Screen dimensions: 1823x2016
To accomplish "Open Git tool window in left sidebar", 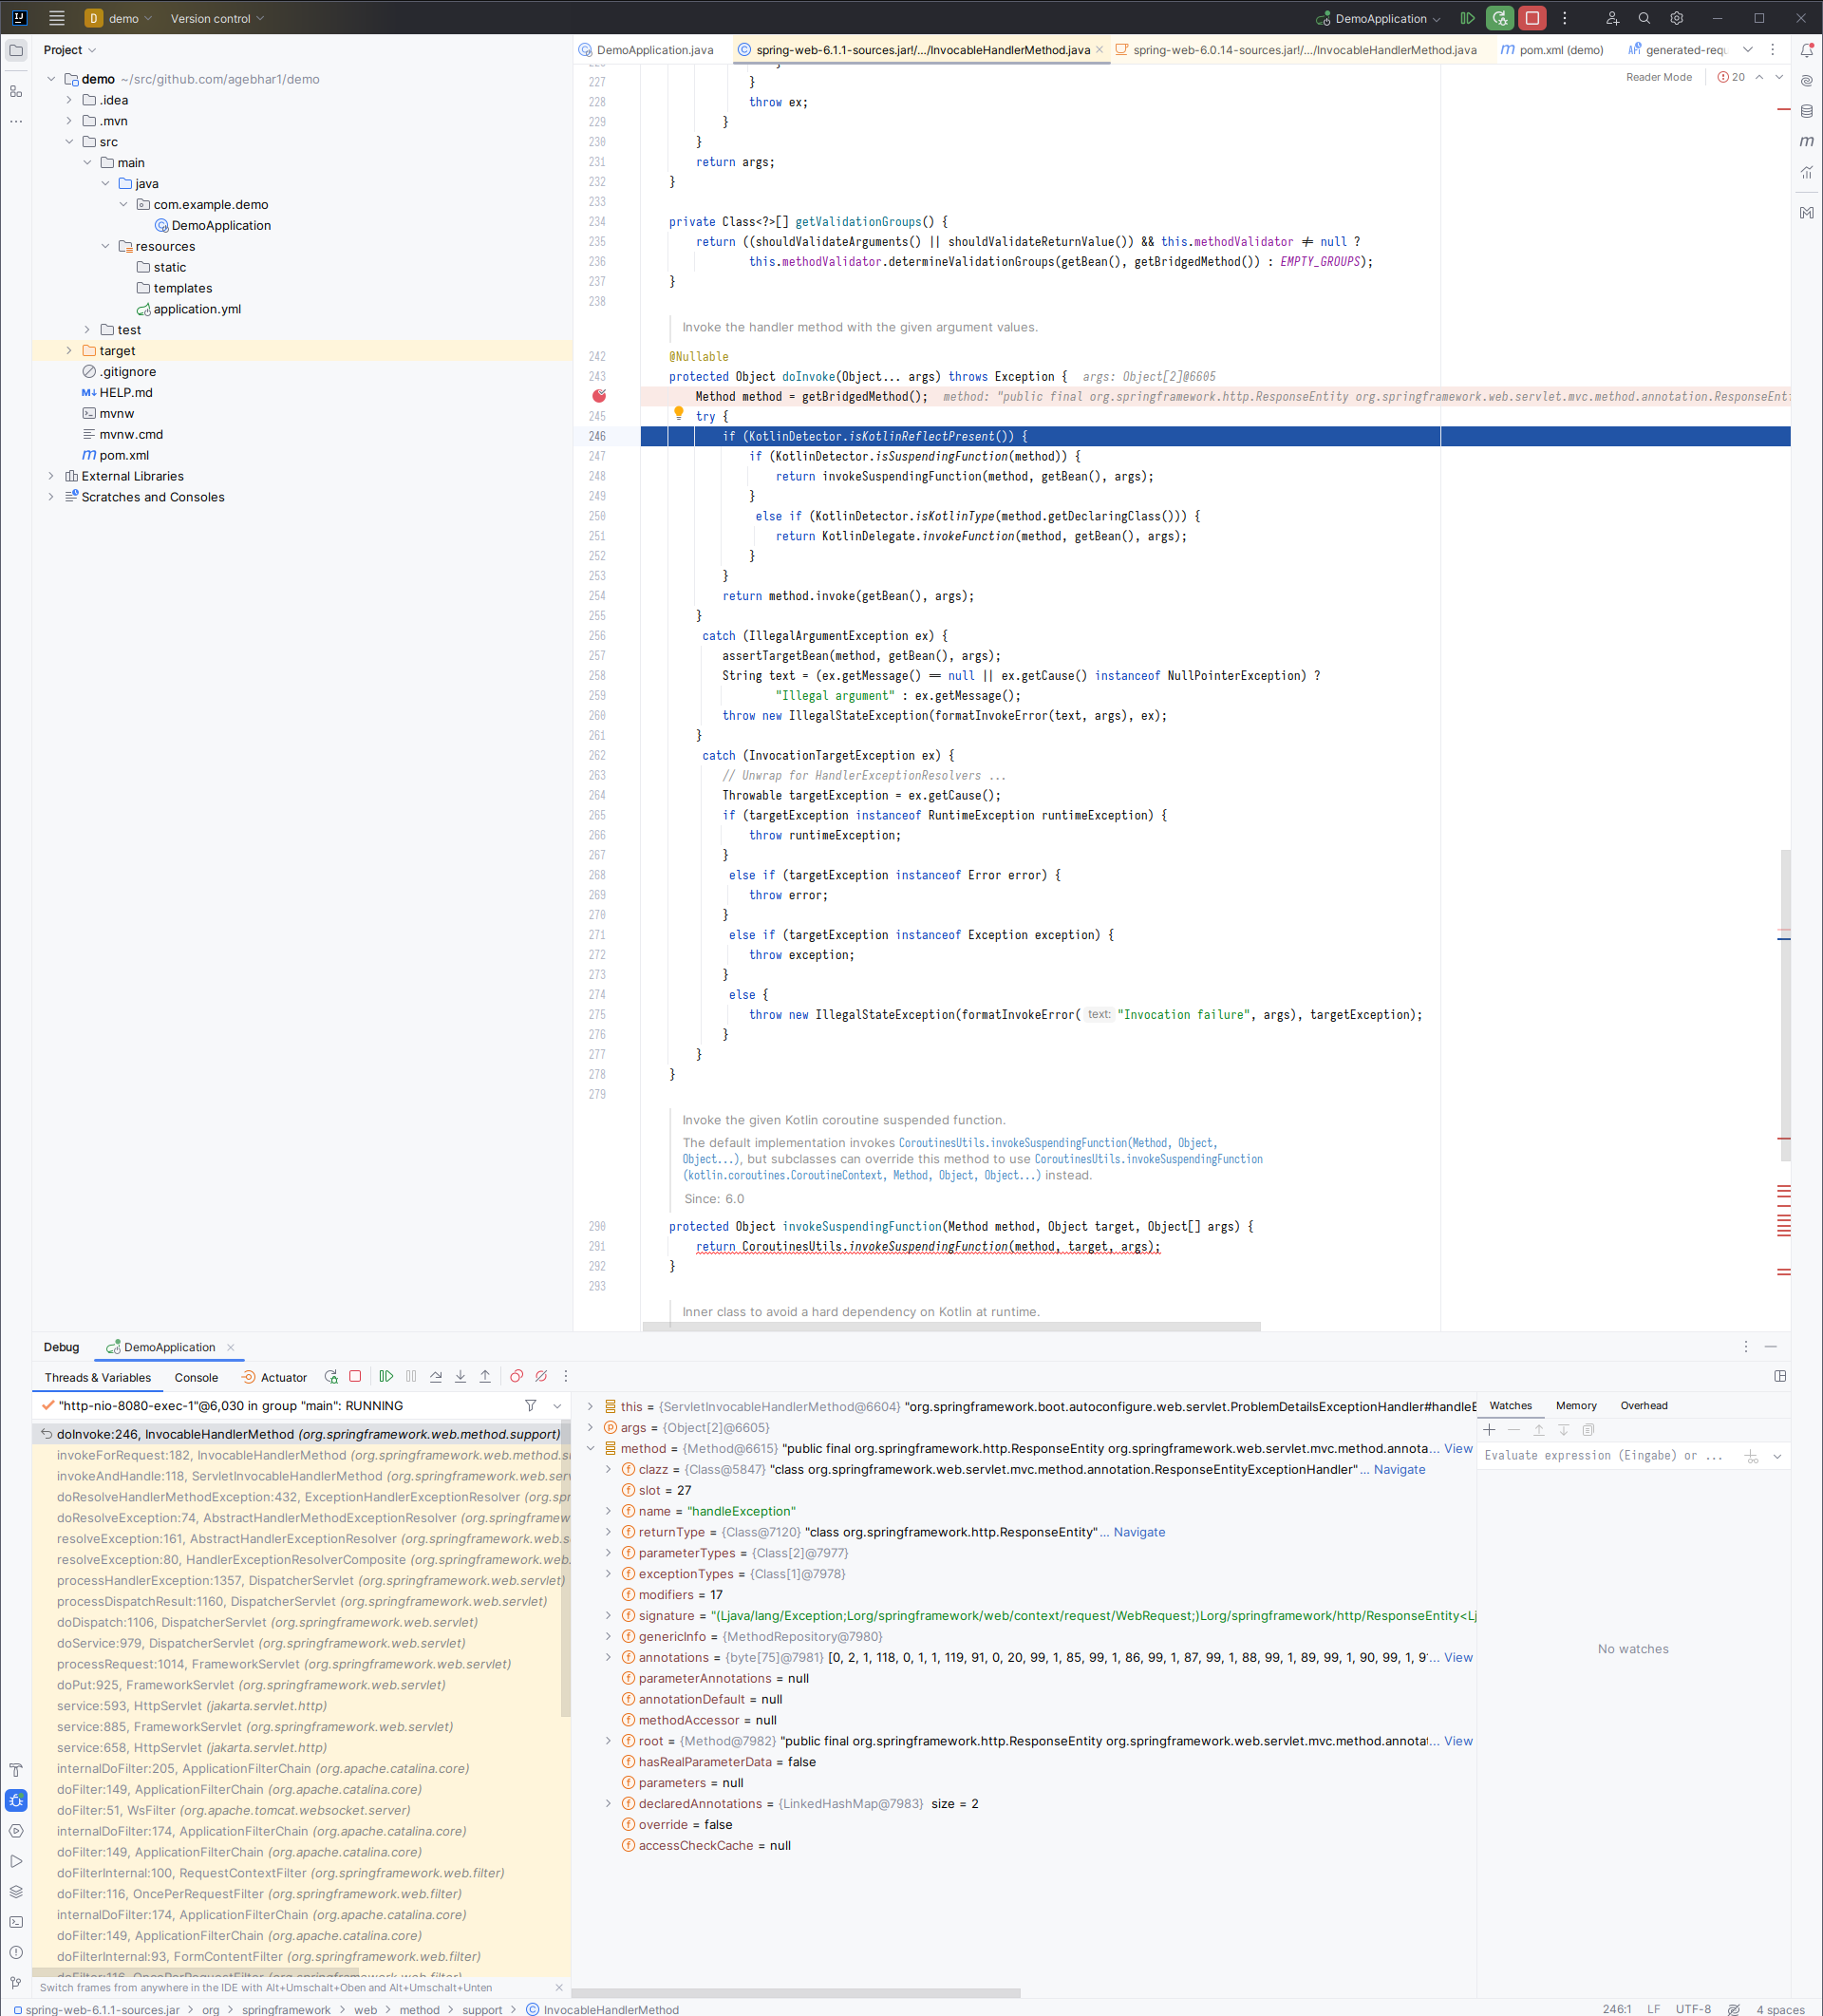I will coord(16,1982).
